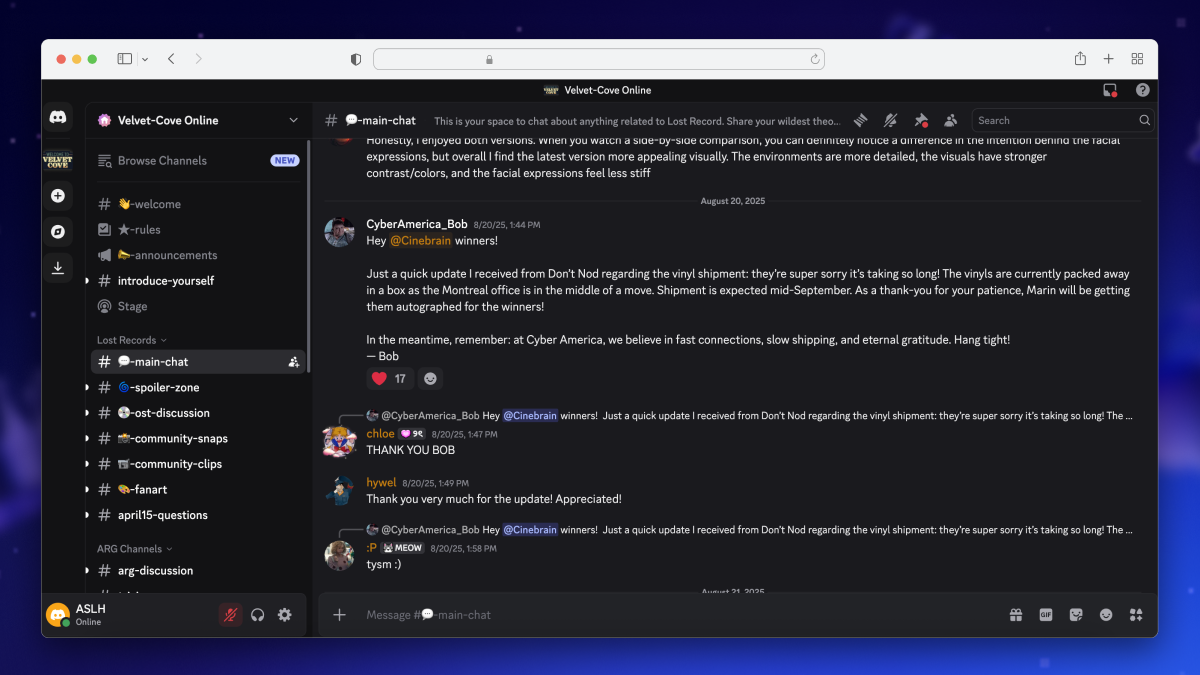Image resolution: width=1200 pixels, height=675 pixels.
Task: Click CyberAmerica_Bob username
Action: coord(416,224)
